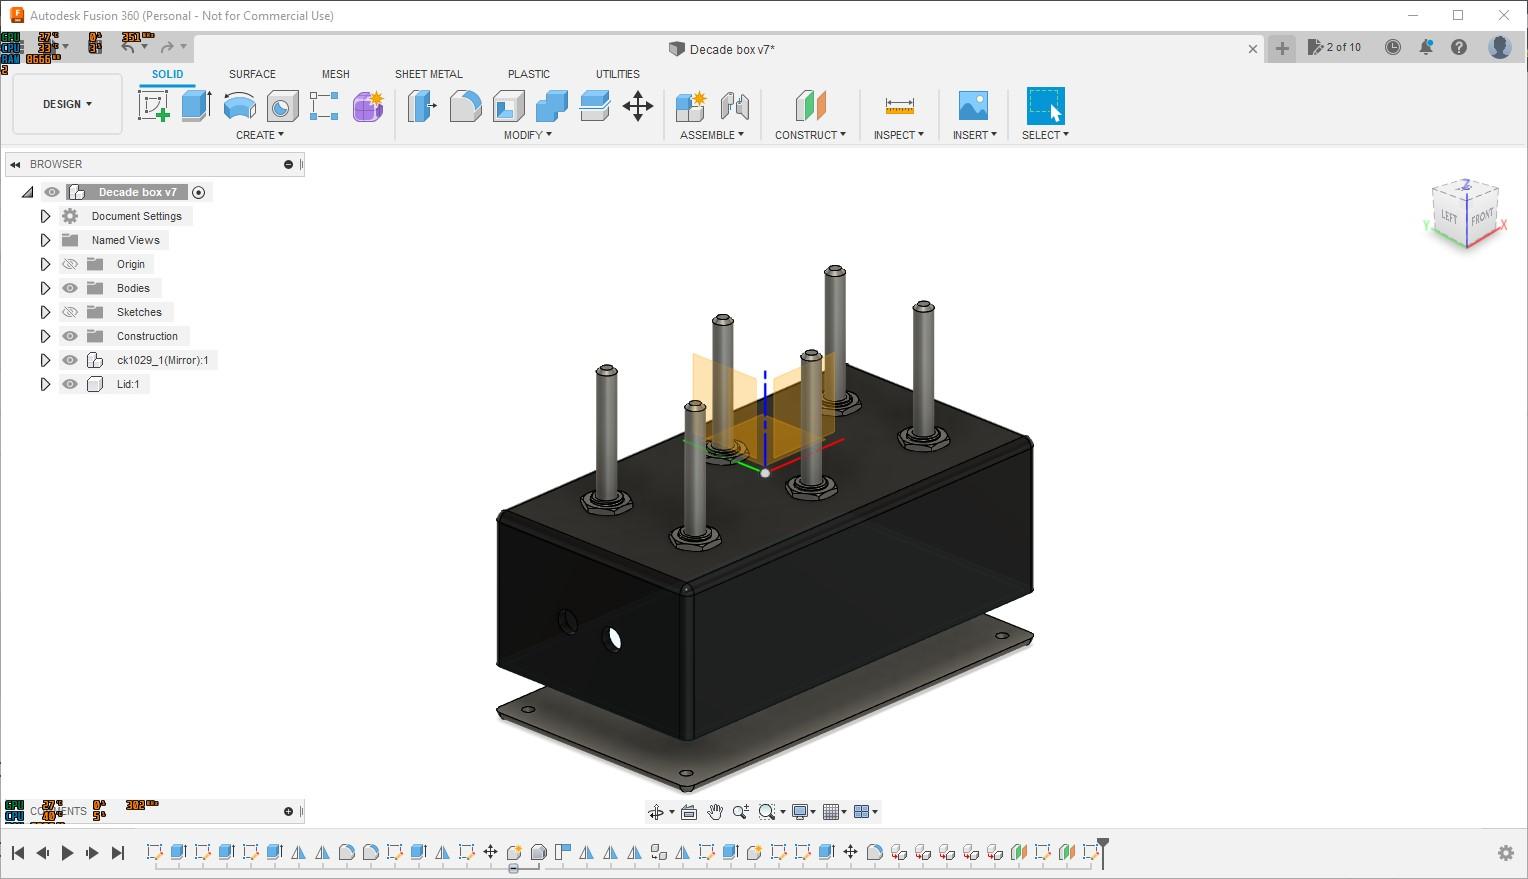Choose the Zoom Window tool
Screen dimensions: 1528x879
pos(767,812)
